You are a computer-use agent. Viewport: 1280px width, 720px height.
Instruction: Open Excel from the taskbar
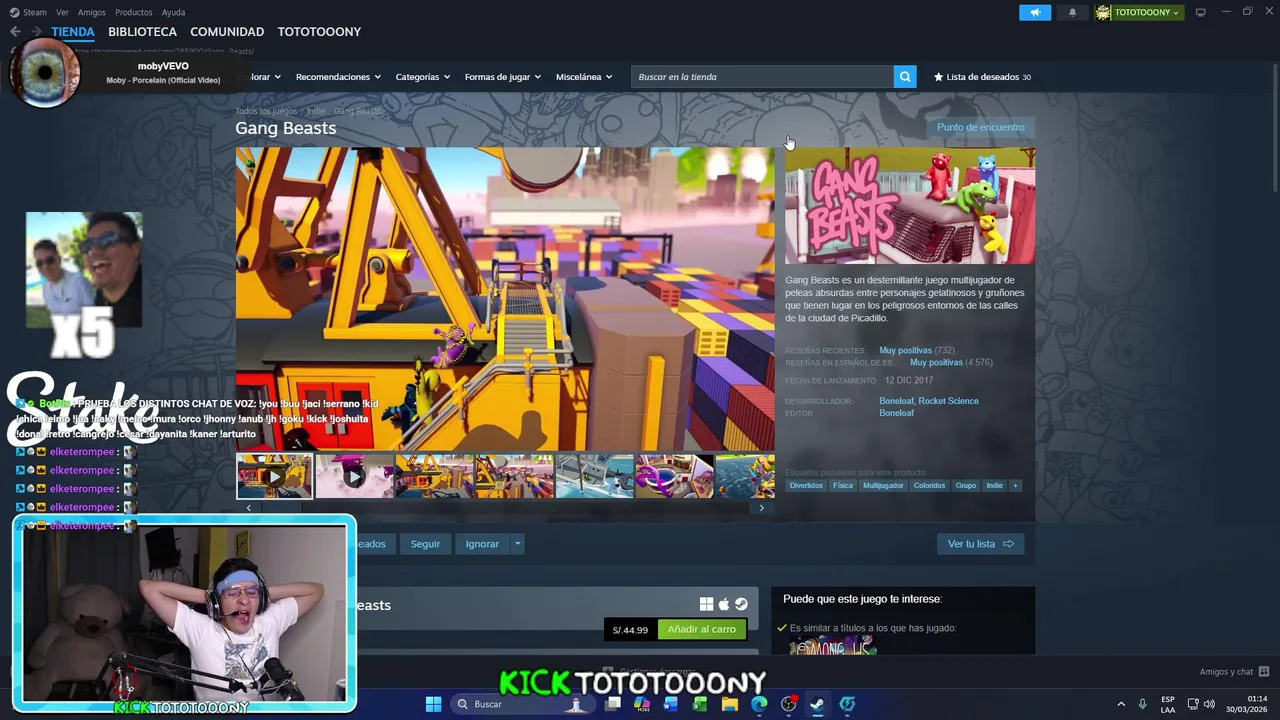[x=700, y=704]
